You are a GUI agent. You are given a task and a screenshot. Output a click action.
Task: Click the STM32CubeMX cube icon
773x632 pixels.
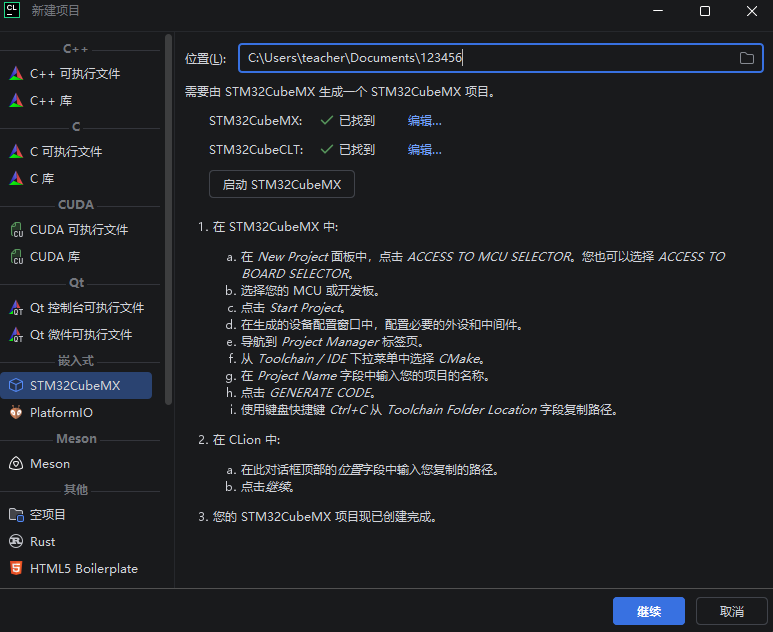pos(16,386)
